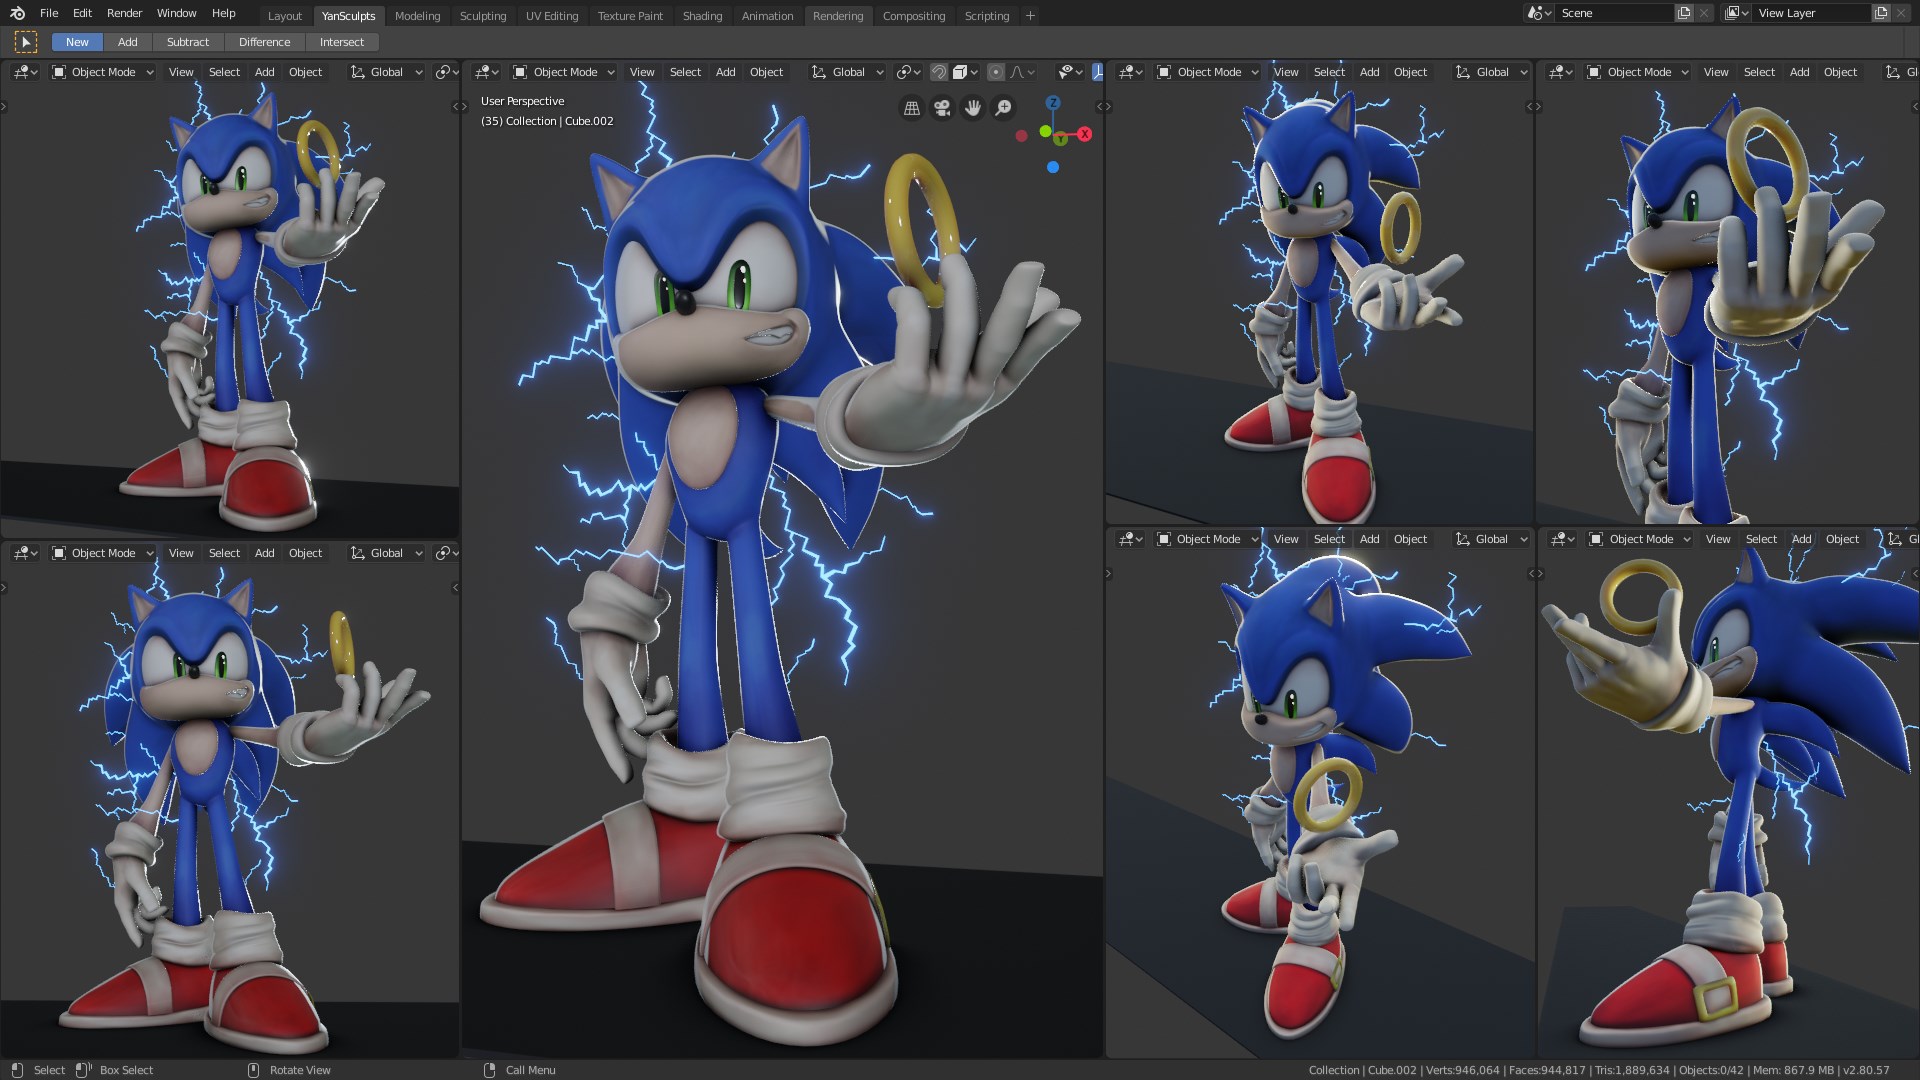Viewport: 1920px width, 1080px height.
Task: Browse view layers with layer icon
Action: (1737, 13)
